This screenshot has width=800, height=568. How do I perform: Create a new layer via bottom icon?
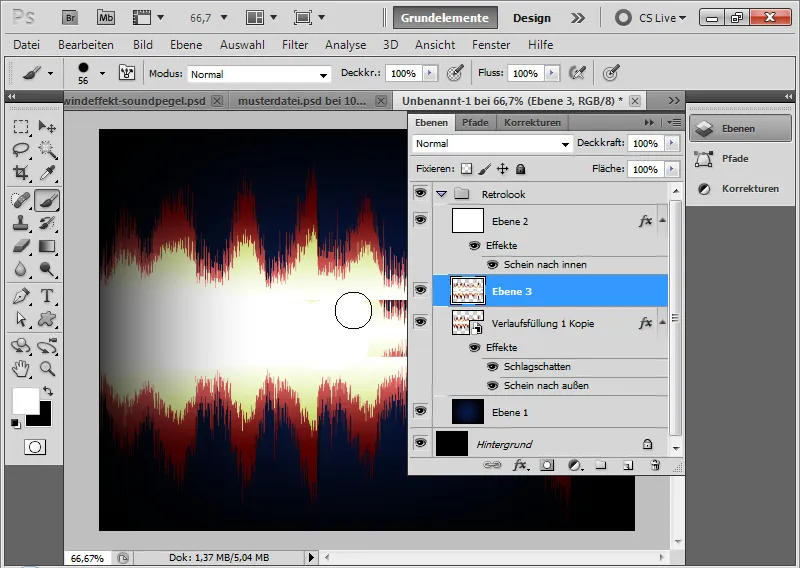628,465
